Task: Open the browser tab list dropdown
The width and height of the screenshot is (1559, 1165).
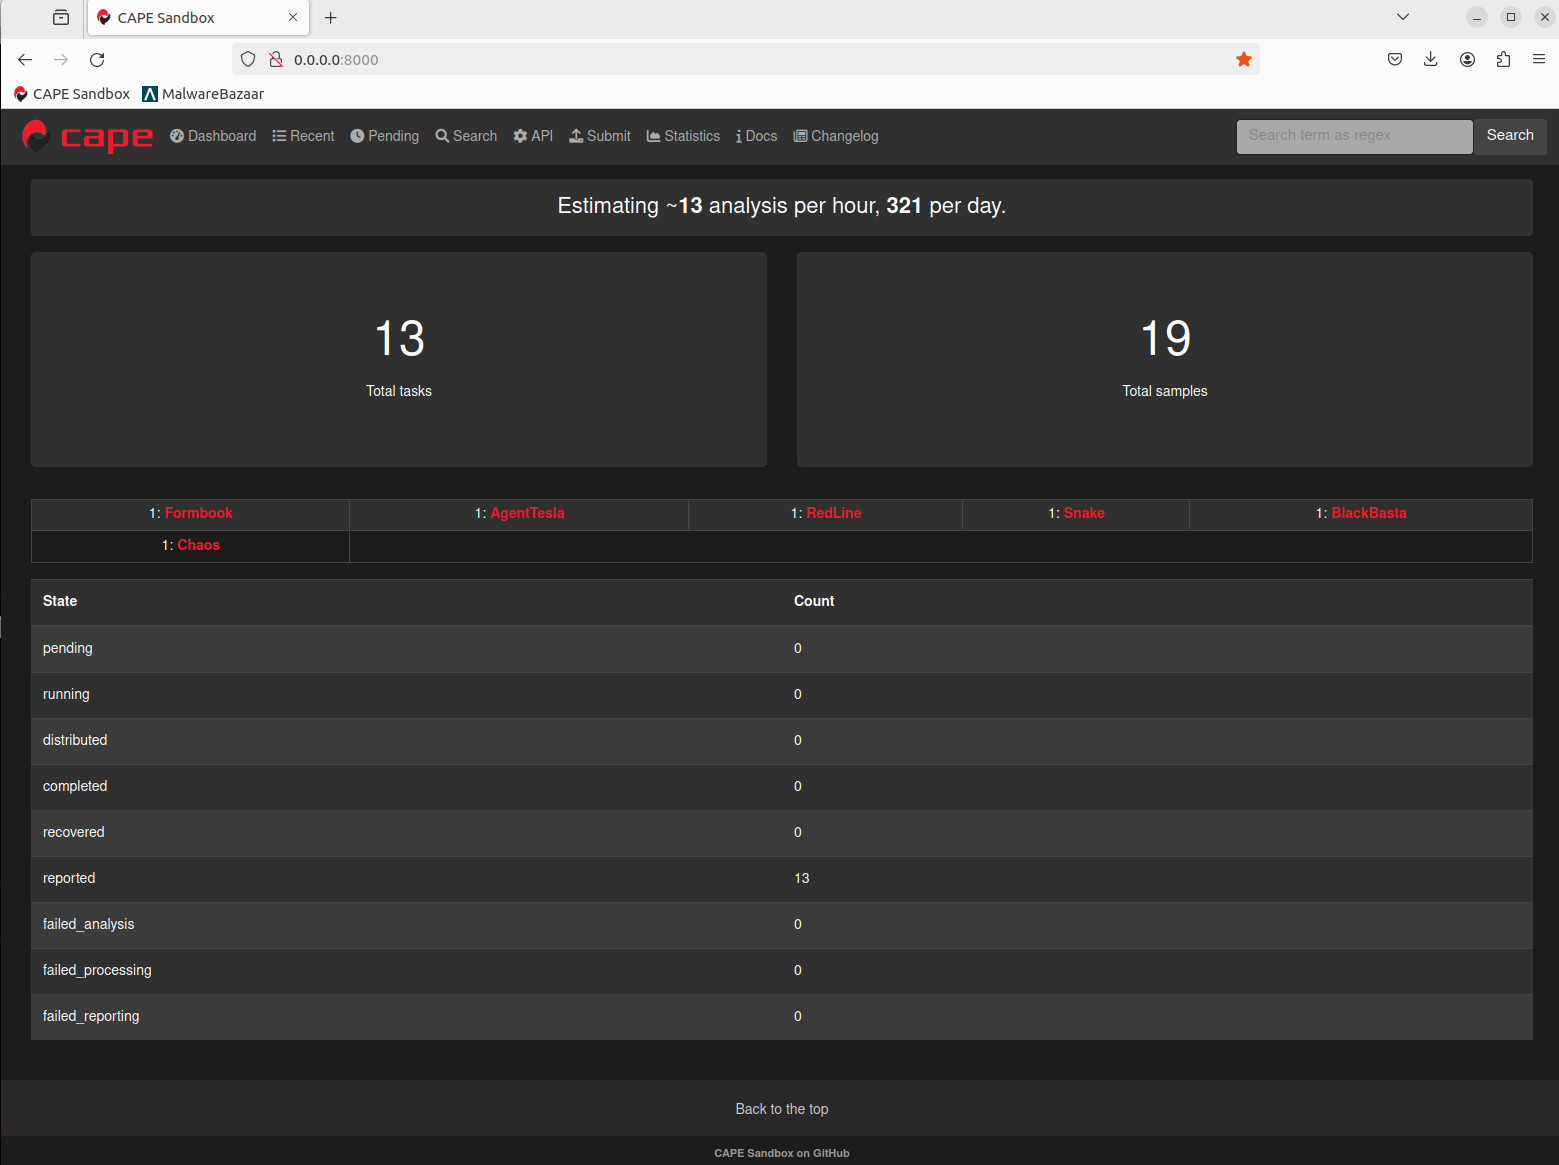Action: pyautogui.click(x=1403, y=17)
